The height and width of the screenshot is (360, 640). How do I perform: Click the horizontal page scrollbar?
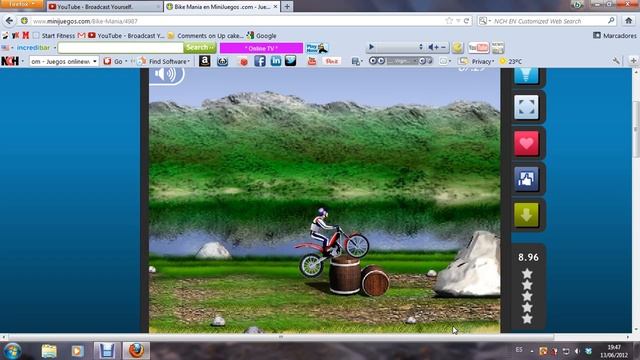click(x=281, y=337)
